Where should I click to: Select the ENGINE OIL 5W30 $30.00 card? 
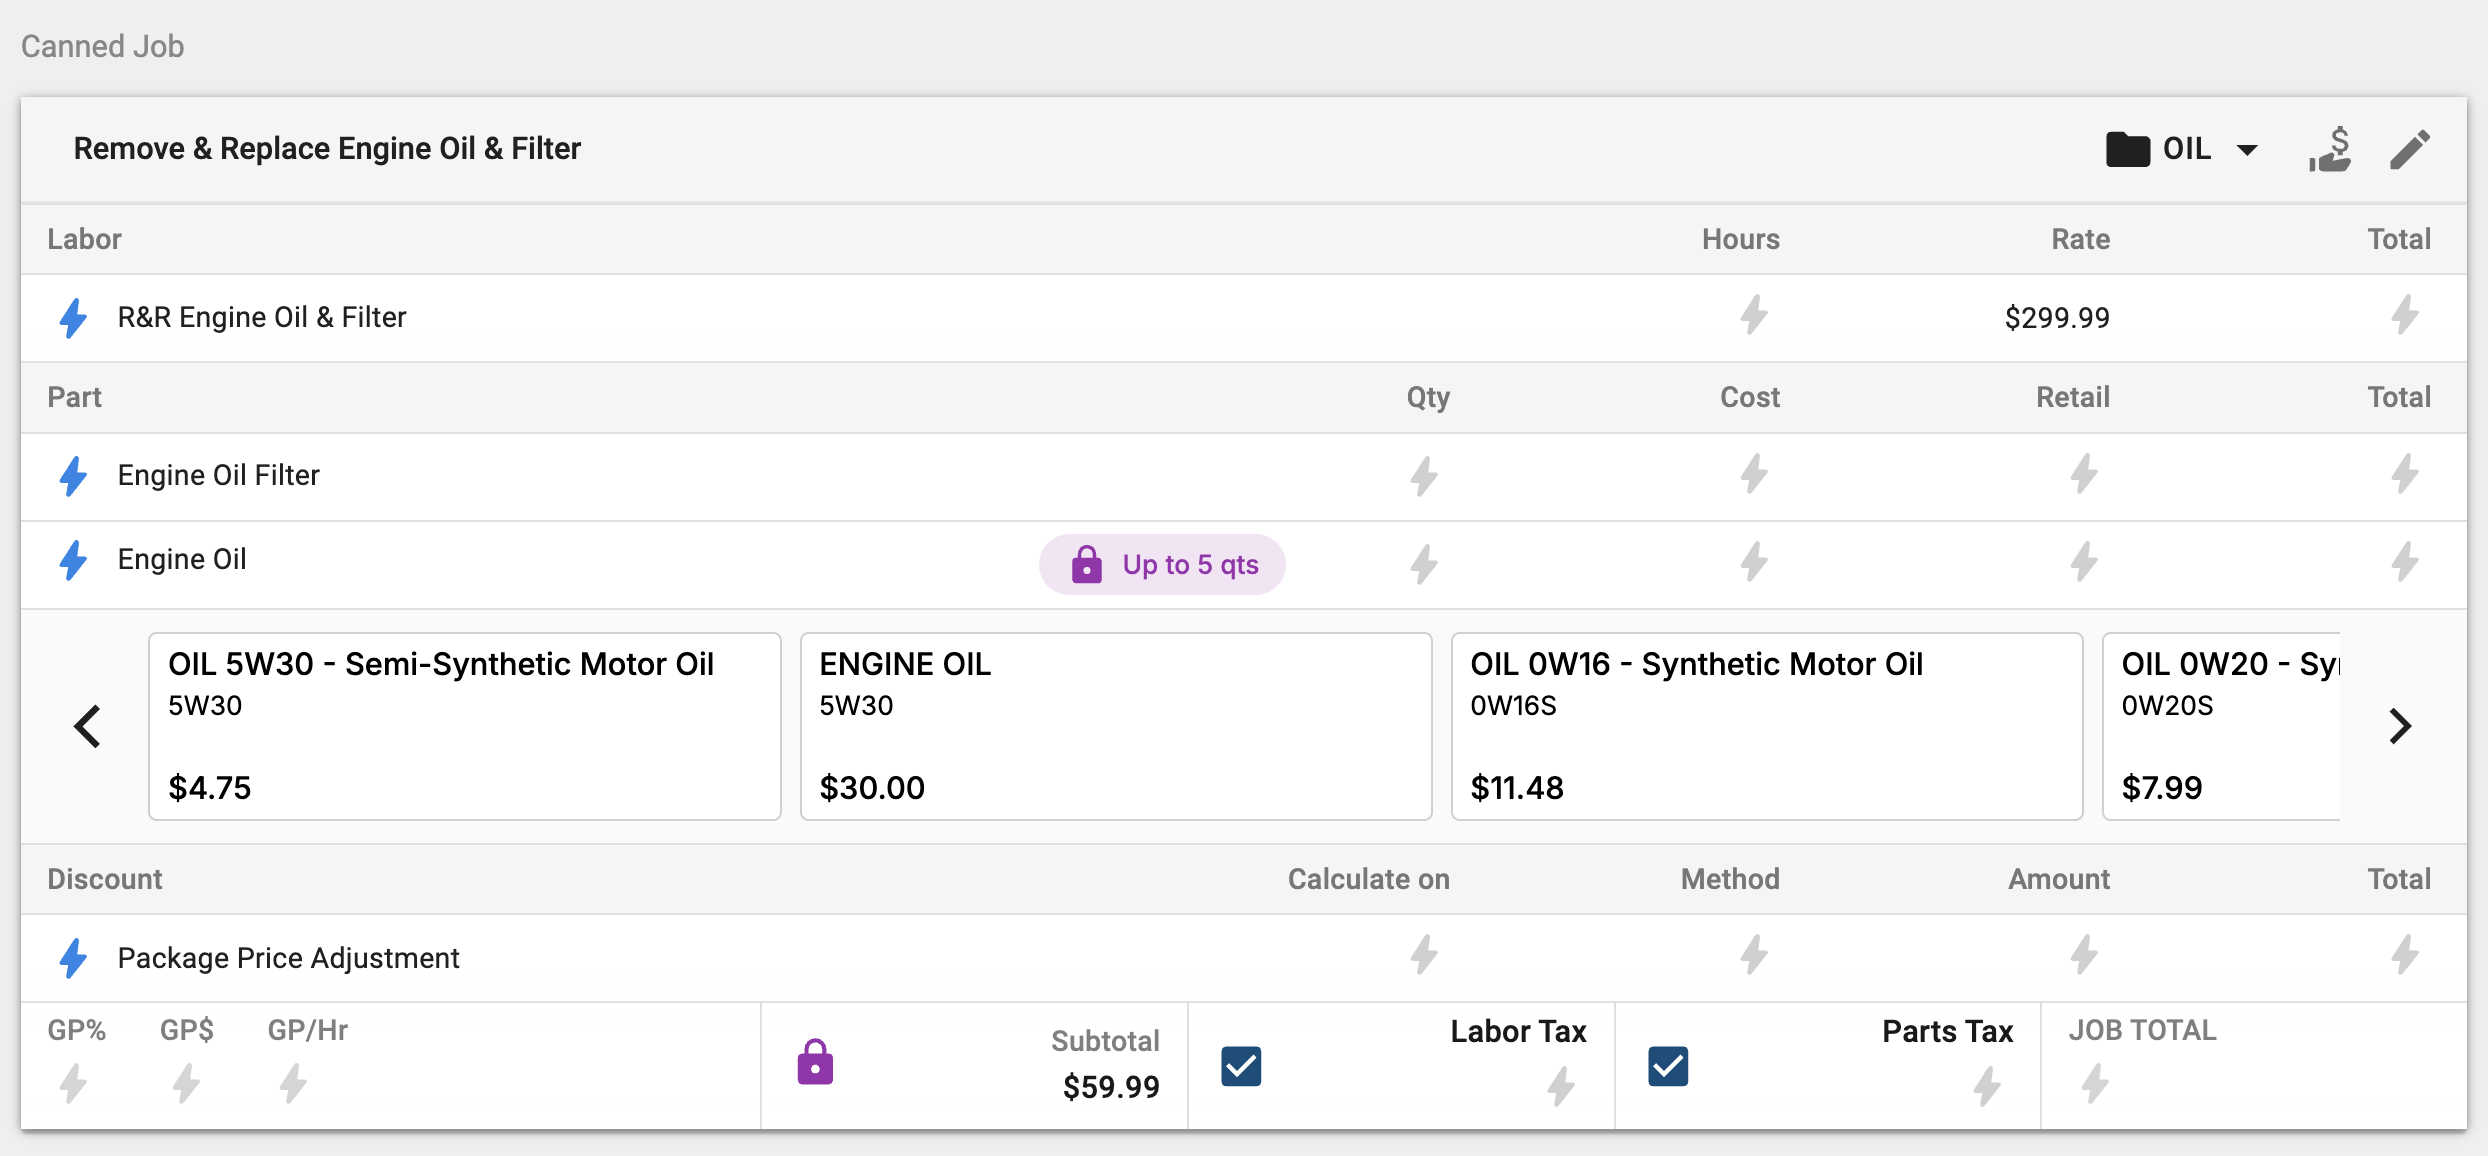click(1116, 726)
